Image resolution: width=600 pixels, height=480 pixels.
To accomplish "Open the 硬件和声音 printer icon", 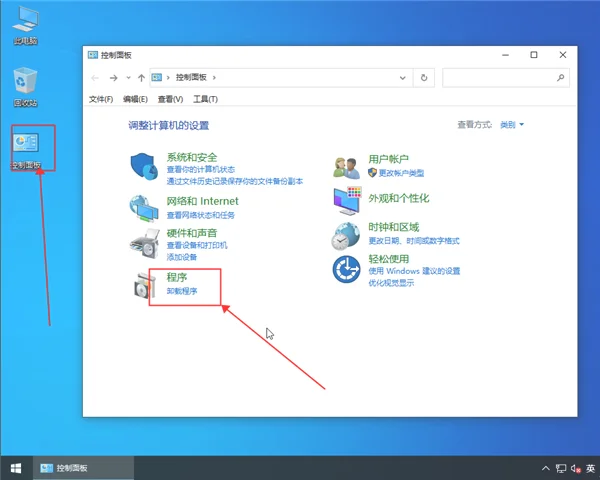I will click(x=145, y=243).
